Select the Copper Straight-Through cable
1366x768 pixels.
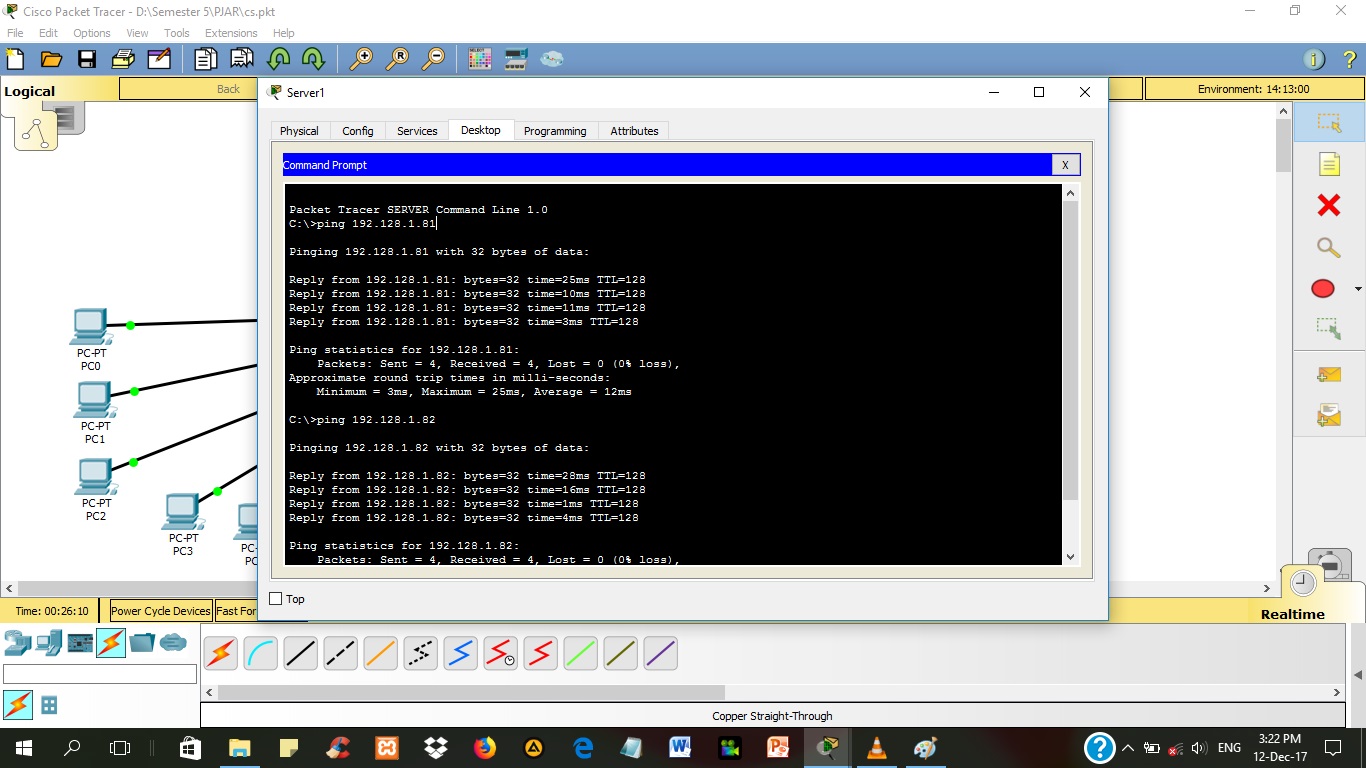(x=300, y=653)
